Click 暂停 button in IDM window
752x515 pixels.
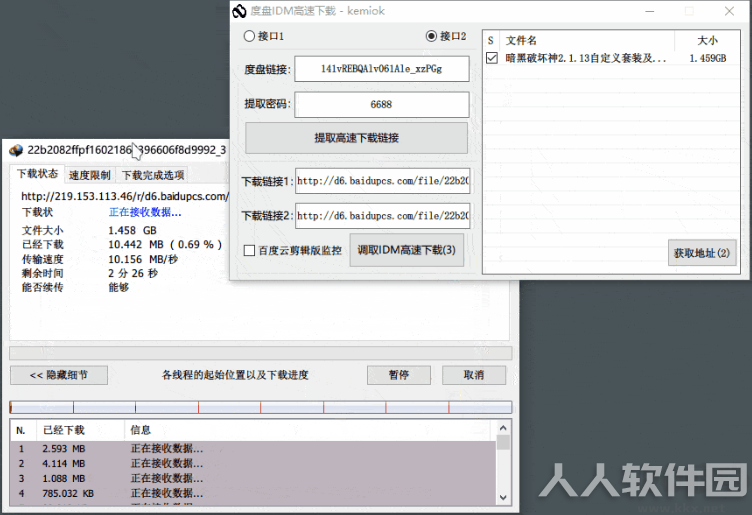click(399, 375)
